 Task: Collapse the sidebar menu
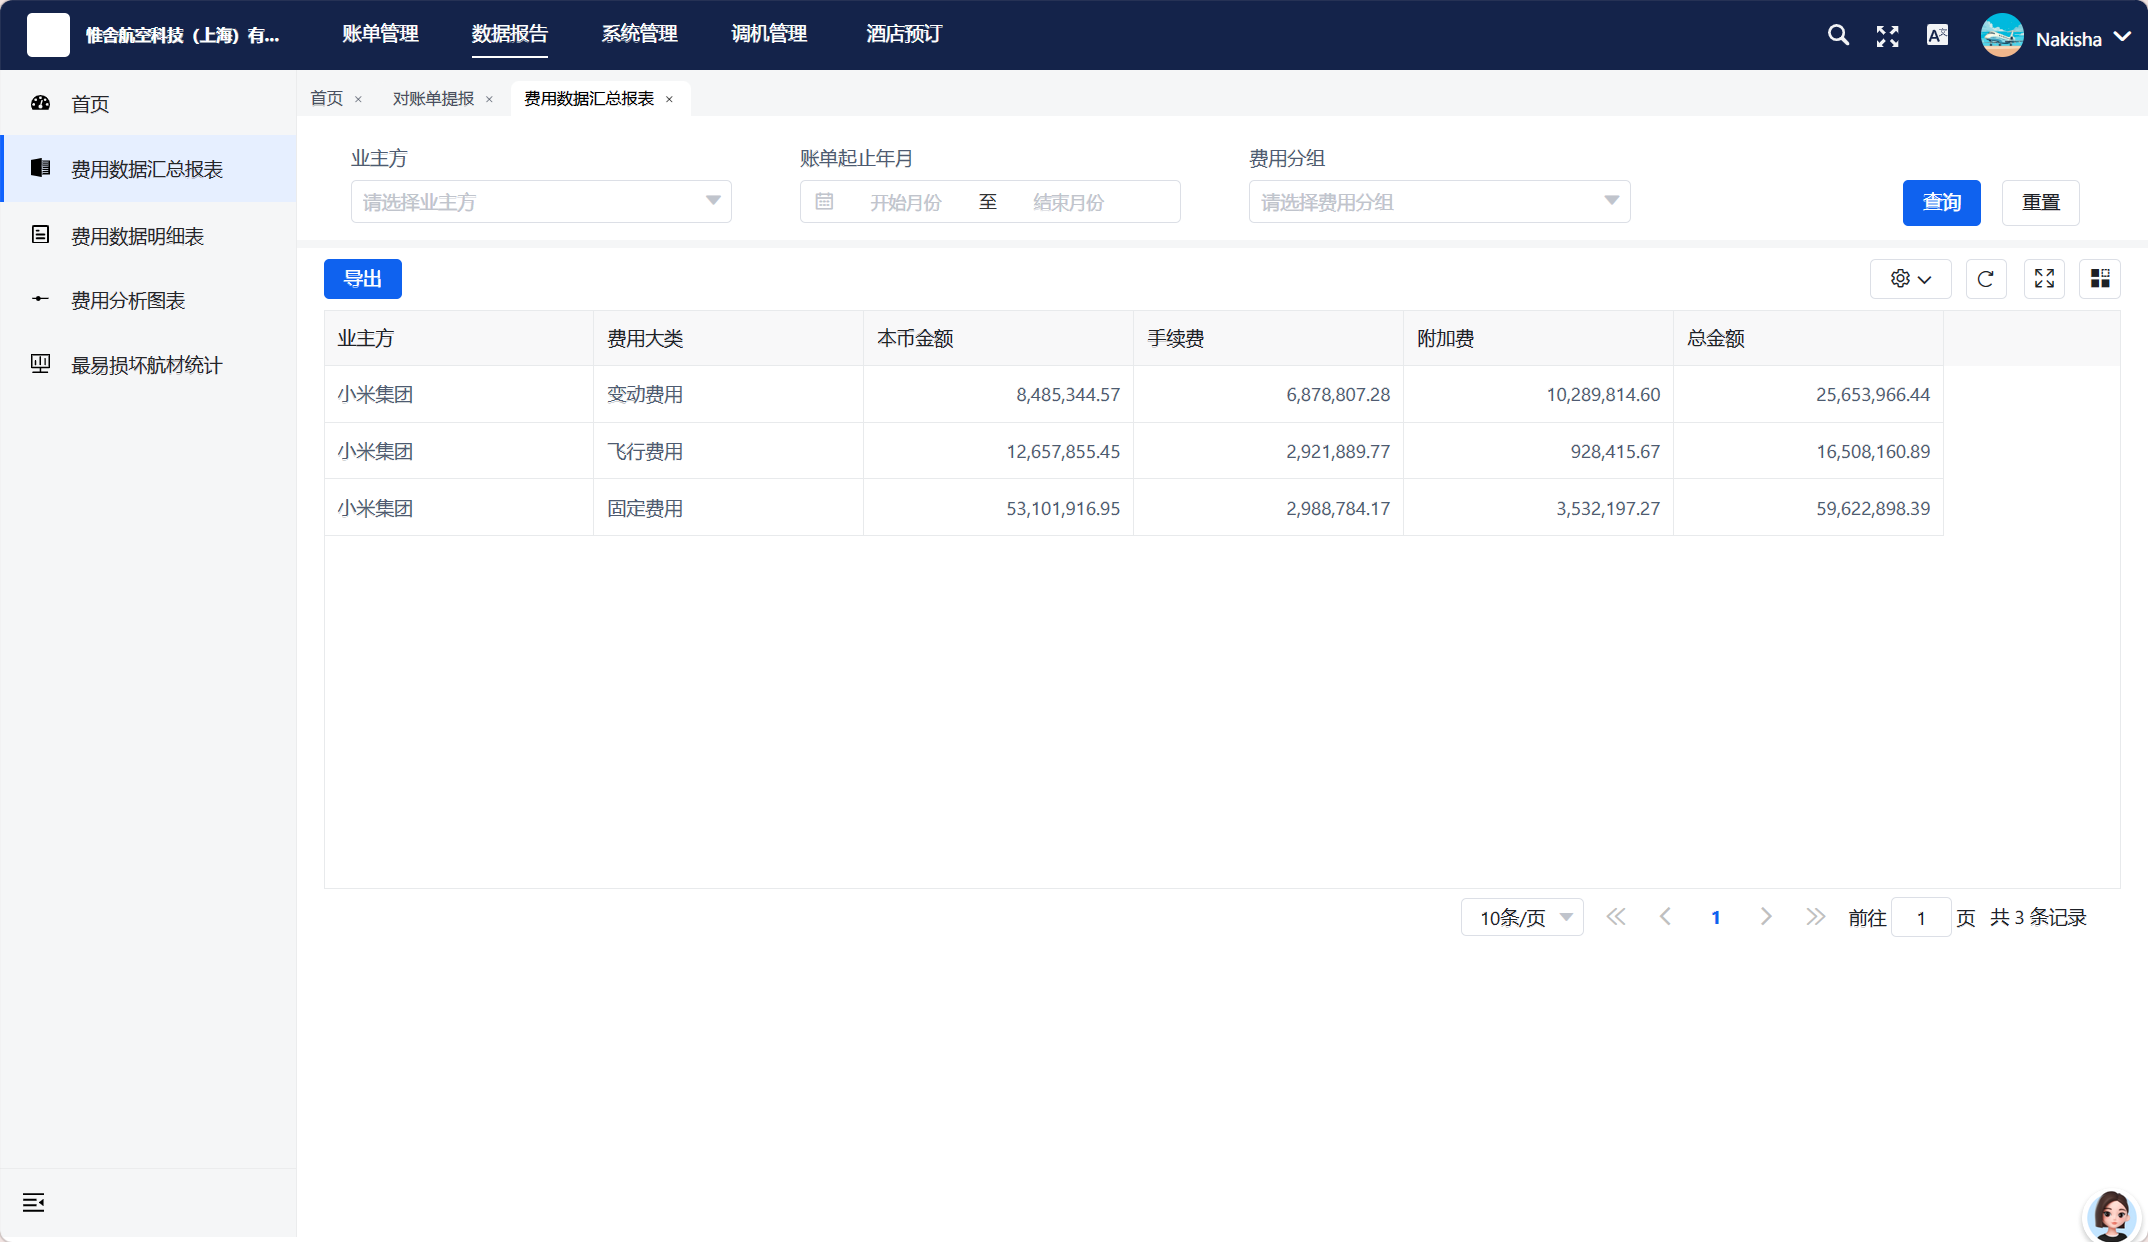pos(34,1203)
